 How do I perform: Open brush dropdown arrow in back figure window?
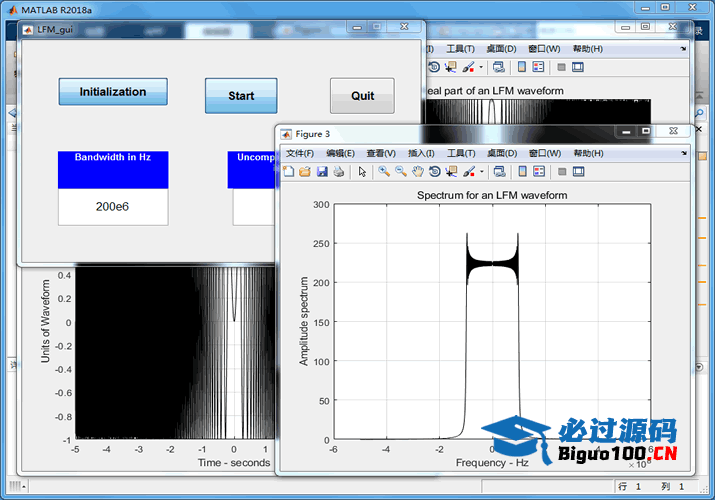pyautogui.click(x=481, y=67)
